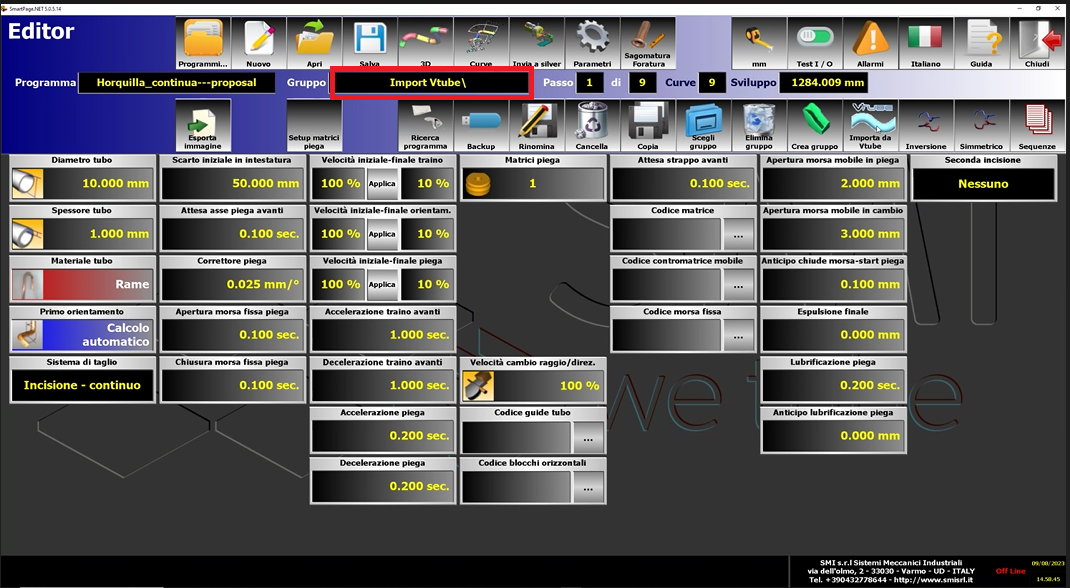The image size is (1070, 588).
Task: Apply the Simmetrico function
Action: 981,126
